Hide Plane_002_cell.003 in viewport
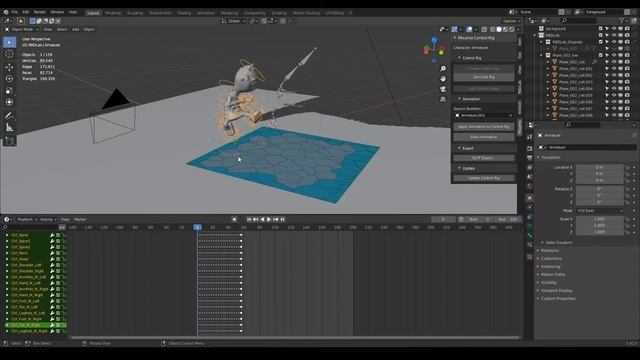The height and width of the screenshot is (360, 640). pyautogui.click(x=613, y=82)
